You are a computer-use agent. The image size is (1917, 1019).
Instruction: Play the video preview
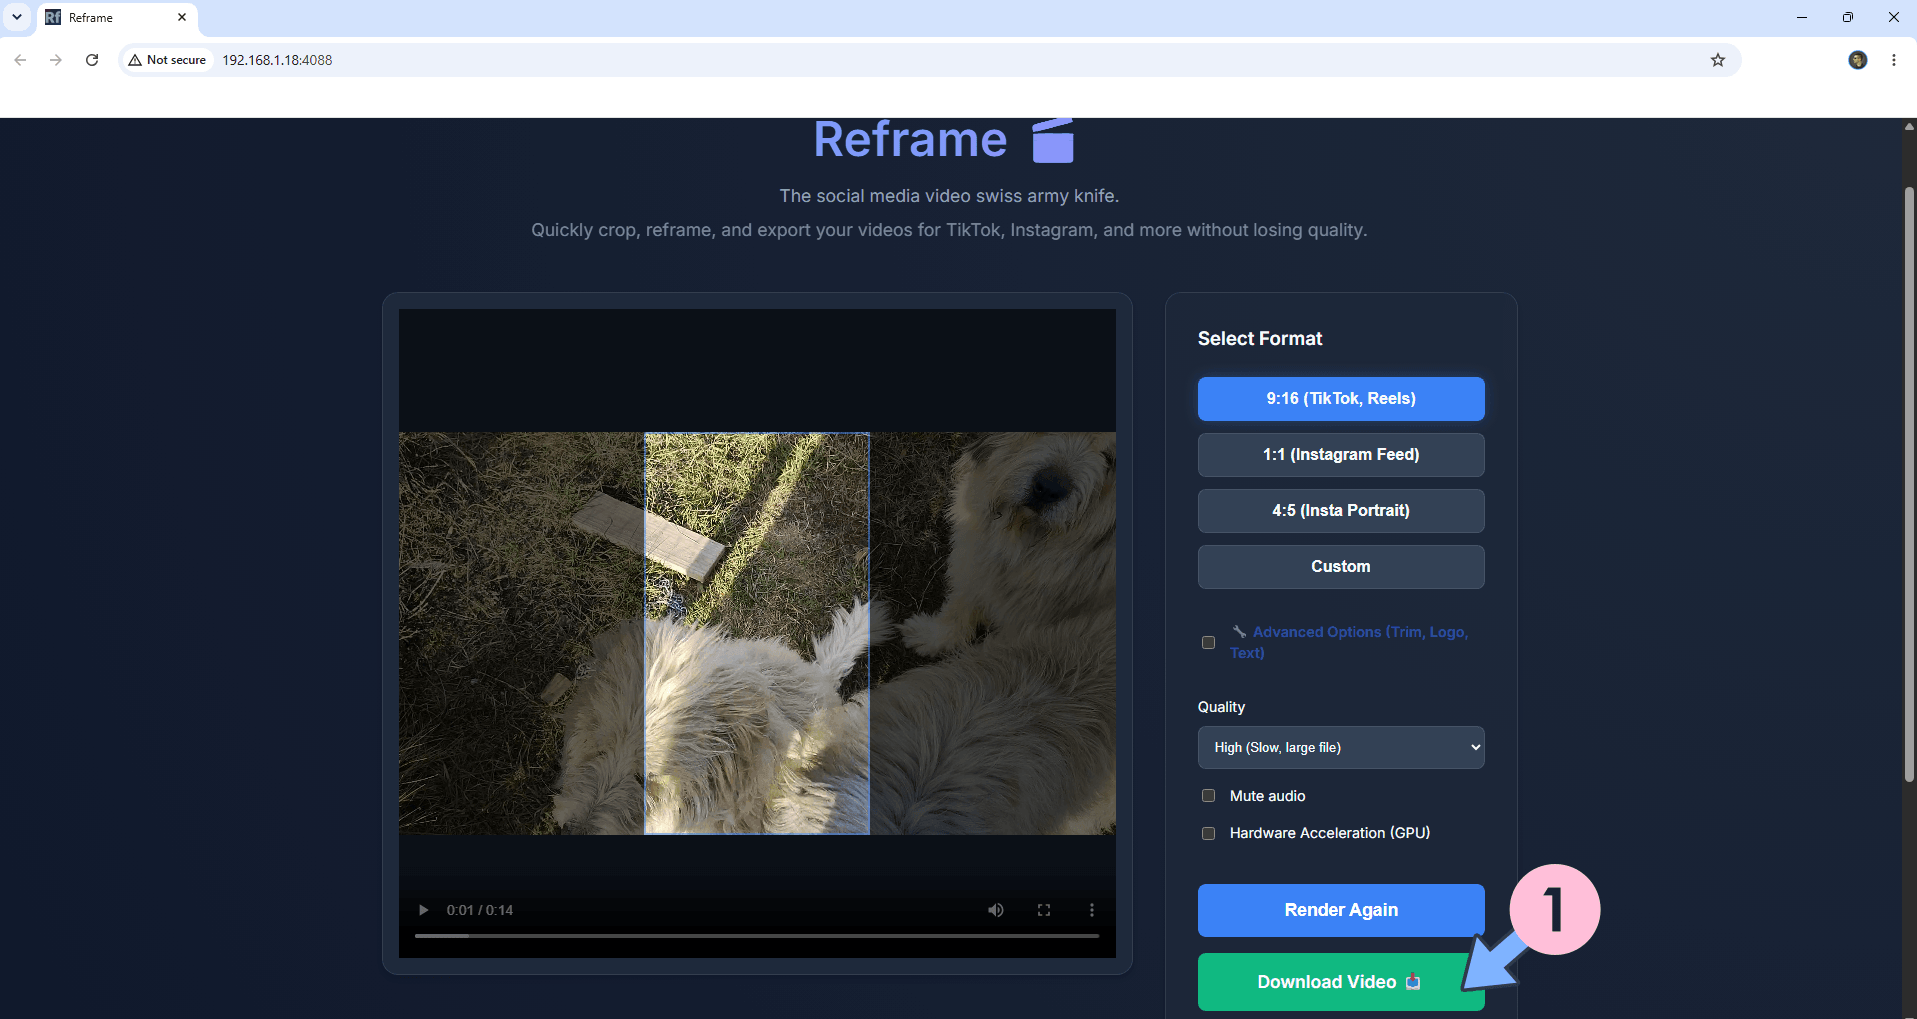pos(424,910)
